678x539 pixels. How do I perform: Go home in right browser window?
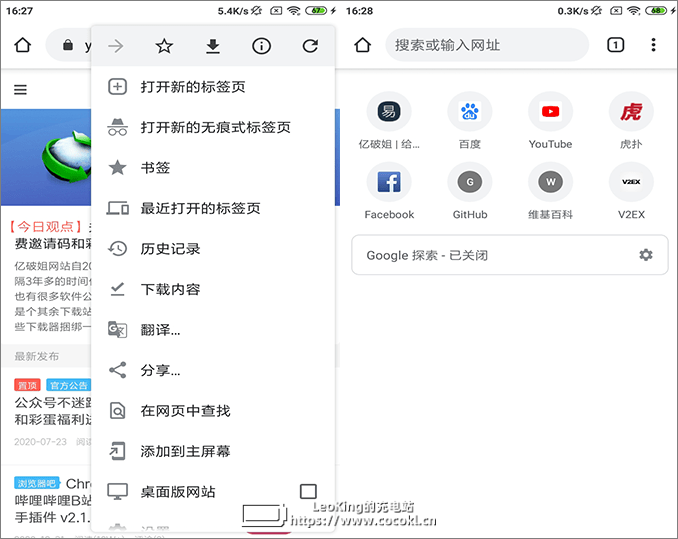click(x=362, y=45)
